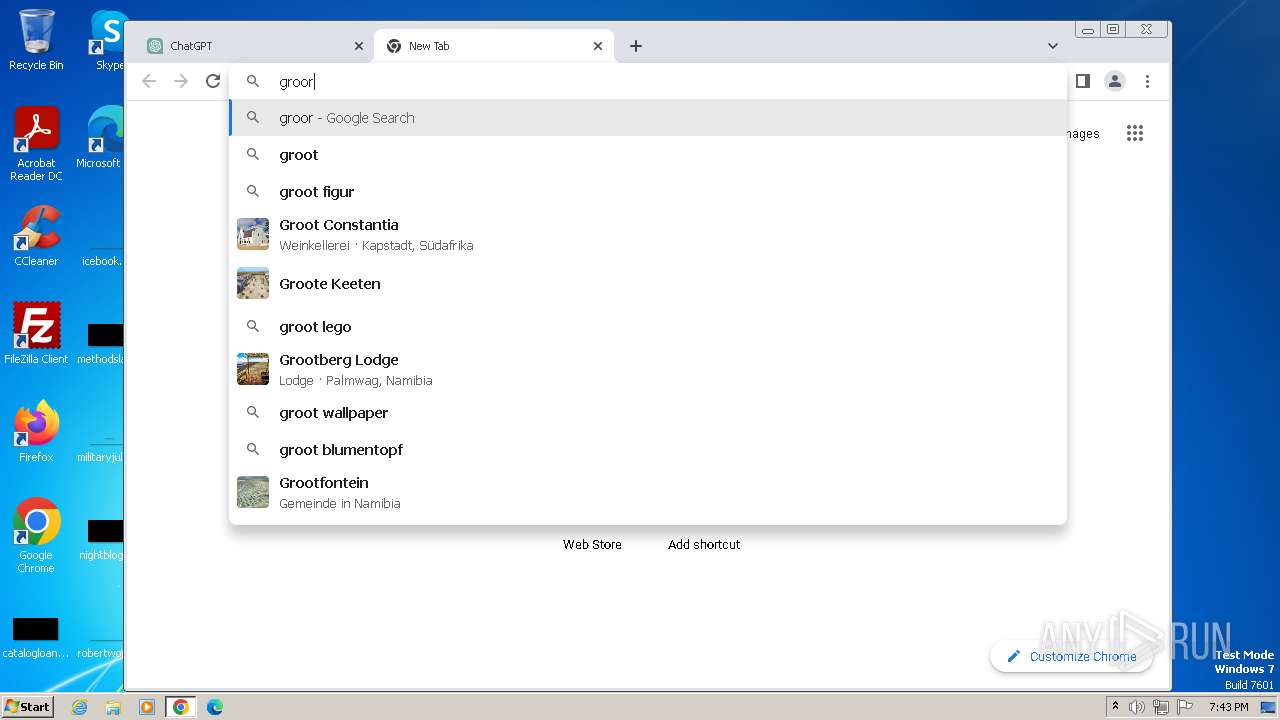Open the Google Chrome desktop icon

click(x=36, y=536)
